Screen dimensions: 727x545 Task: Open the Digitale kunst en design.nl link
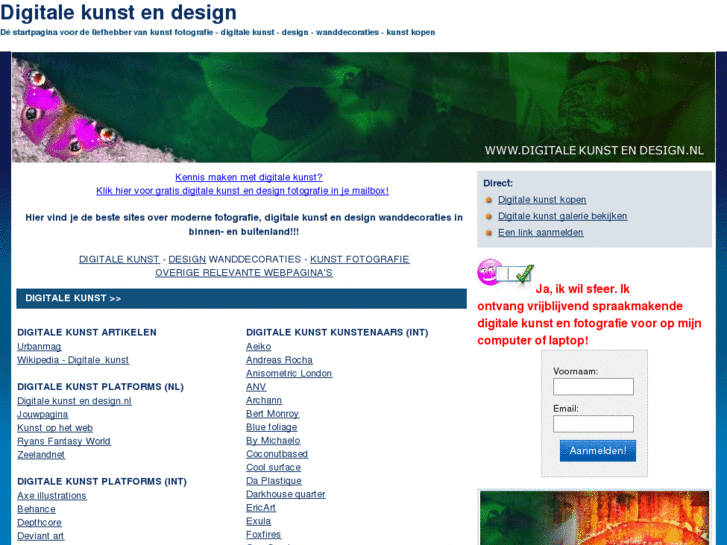pos(74,401)
